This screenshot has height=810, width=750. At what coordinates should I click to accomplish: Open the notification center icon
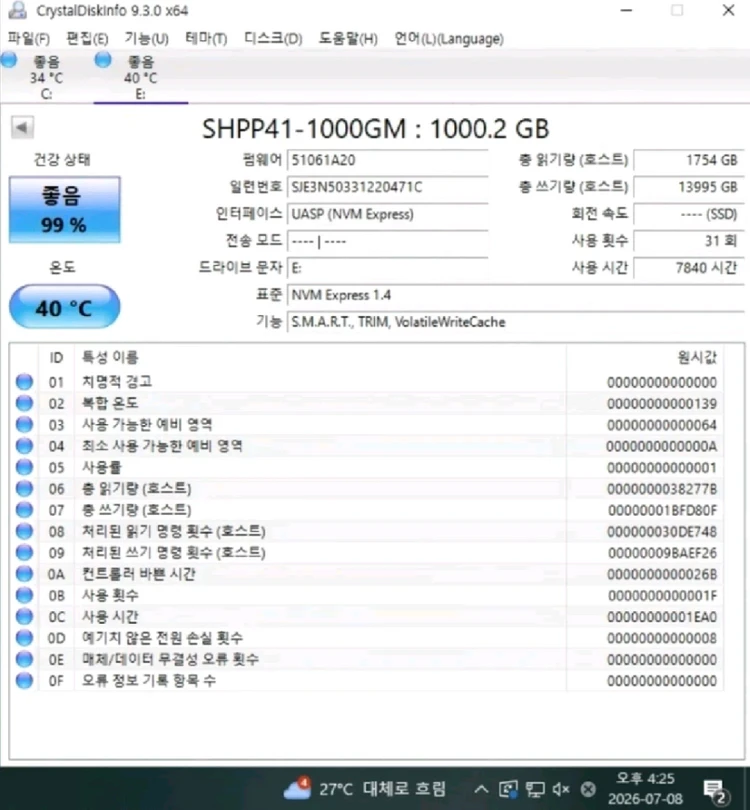tap(716, 790)
